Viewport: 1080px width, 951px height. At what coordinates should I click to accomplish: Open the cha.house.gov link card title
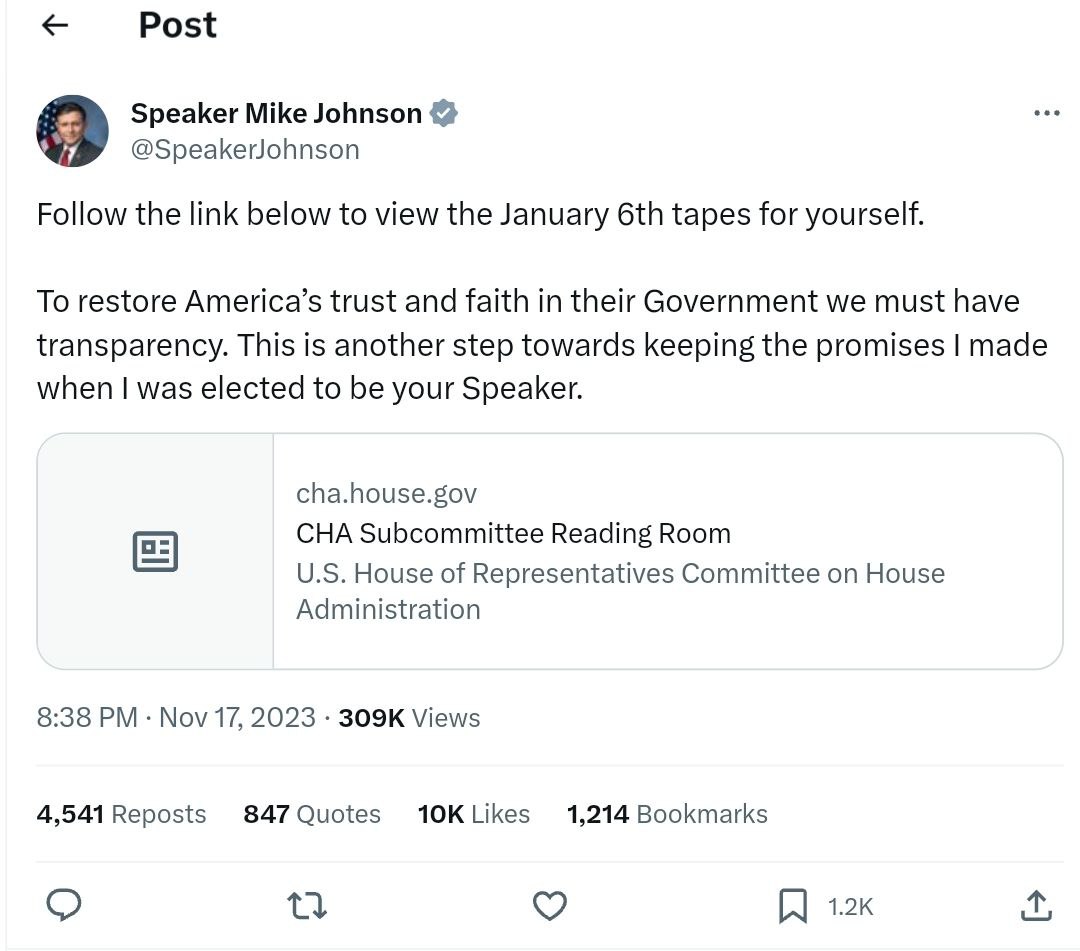pyautogui.click(x=513, y=533)
